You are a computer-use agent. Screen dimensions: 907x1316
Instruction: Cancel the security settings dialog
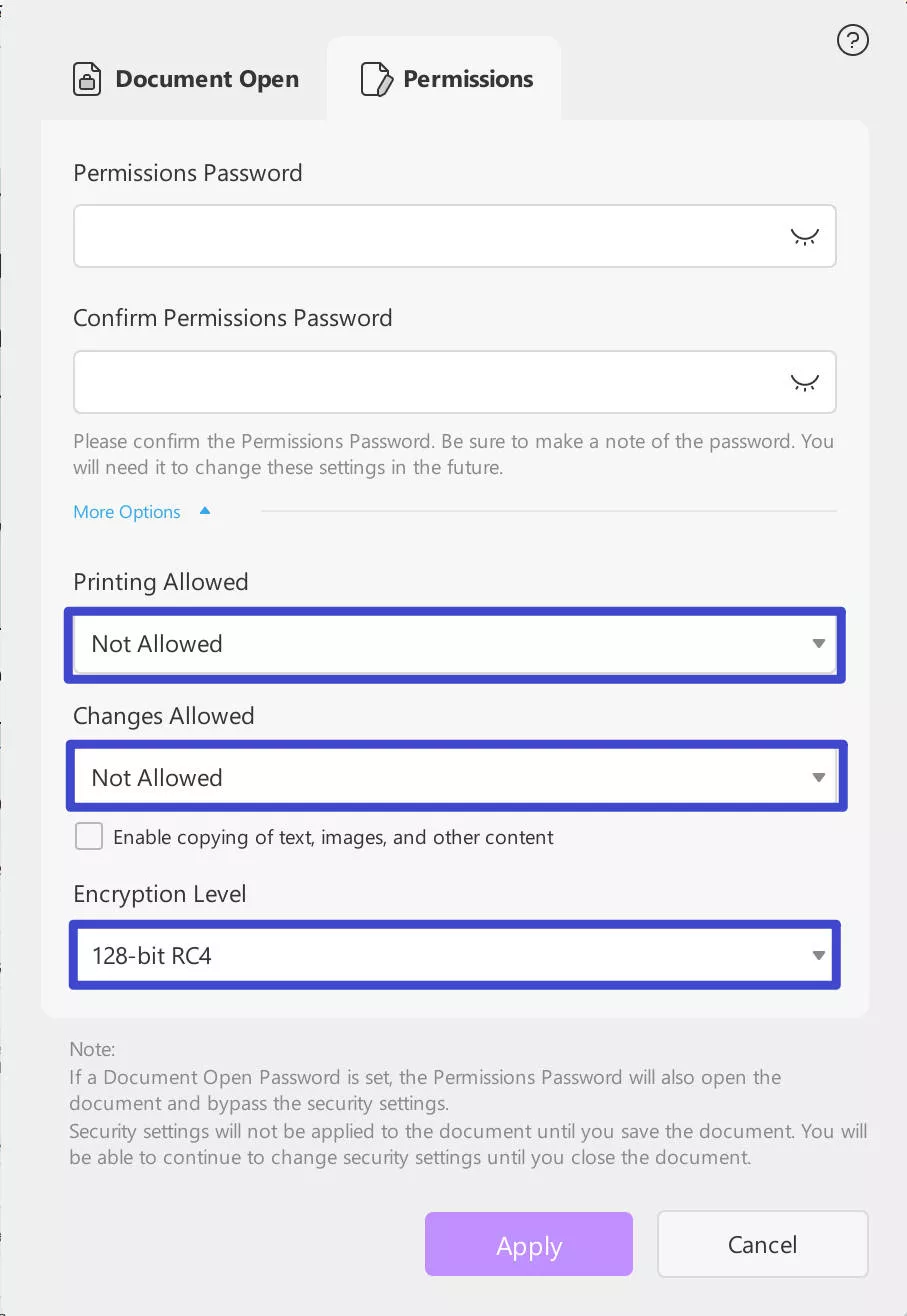pyautogui.click(x=762, y=1244)
